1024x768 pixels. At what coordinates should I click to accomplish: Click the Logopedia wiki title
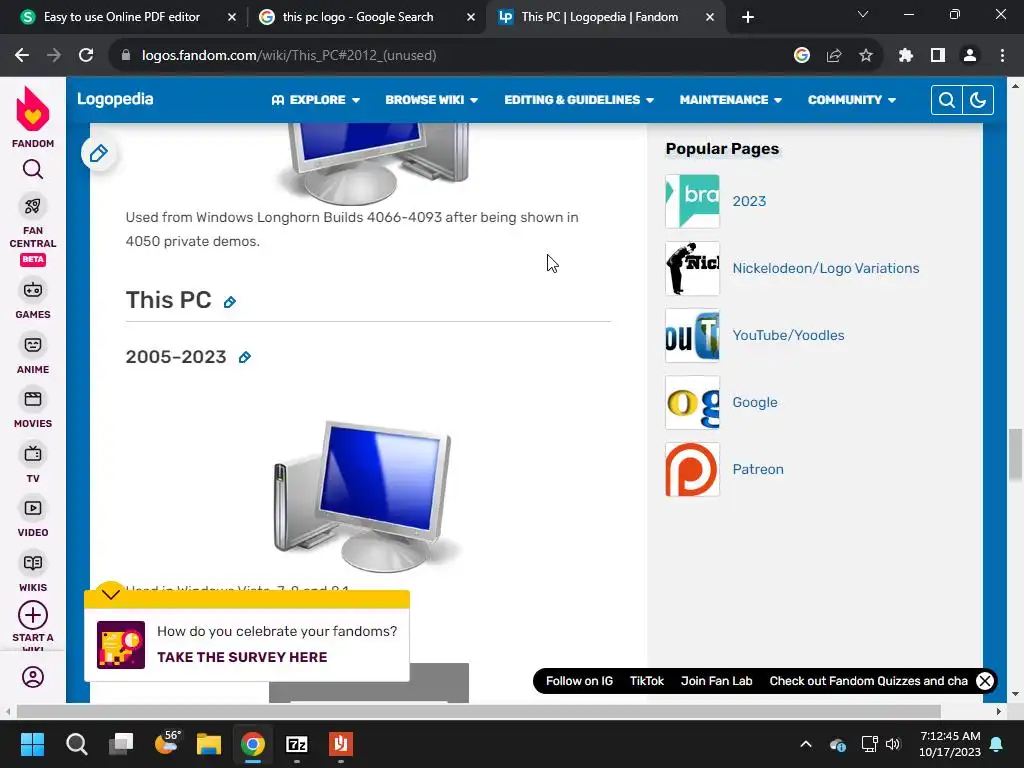pos(115,99)
